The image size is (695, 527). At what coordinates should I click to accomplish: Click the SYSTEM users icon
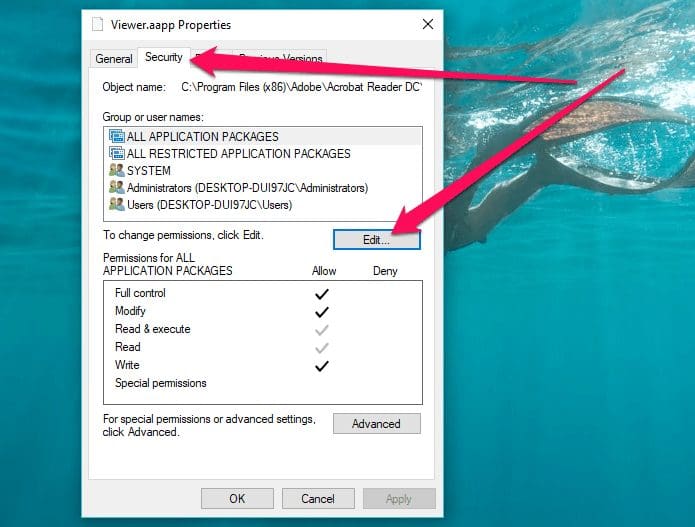pyautogui.click(x=117, y=170)
